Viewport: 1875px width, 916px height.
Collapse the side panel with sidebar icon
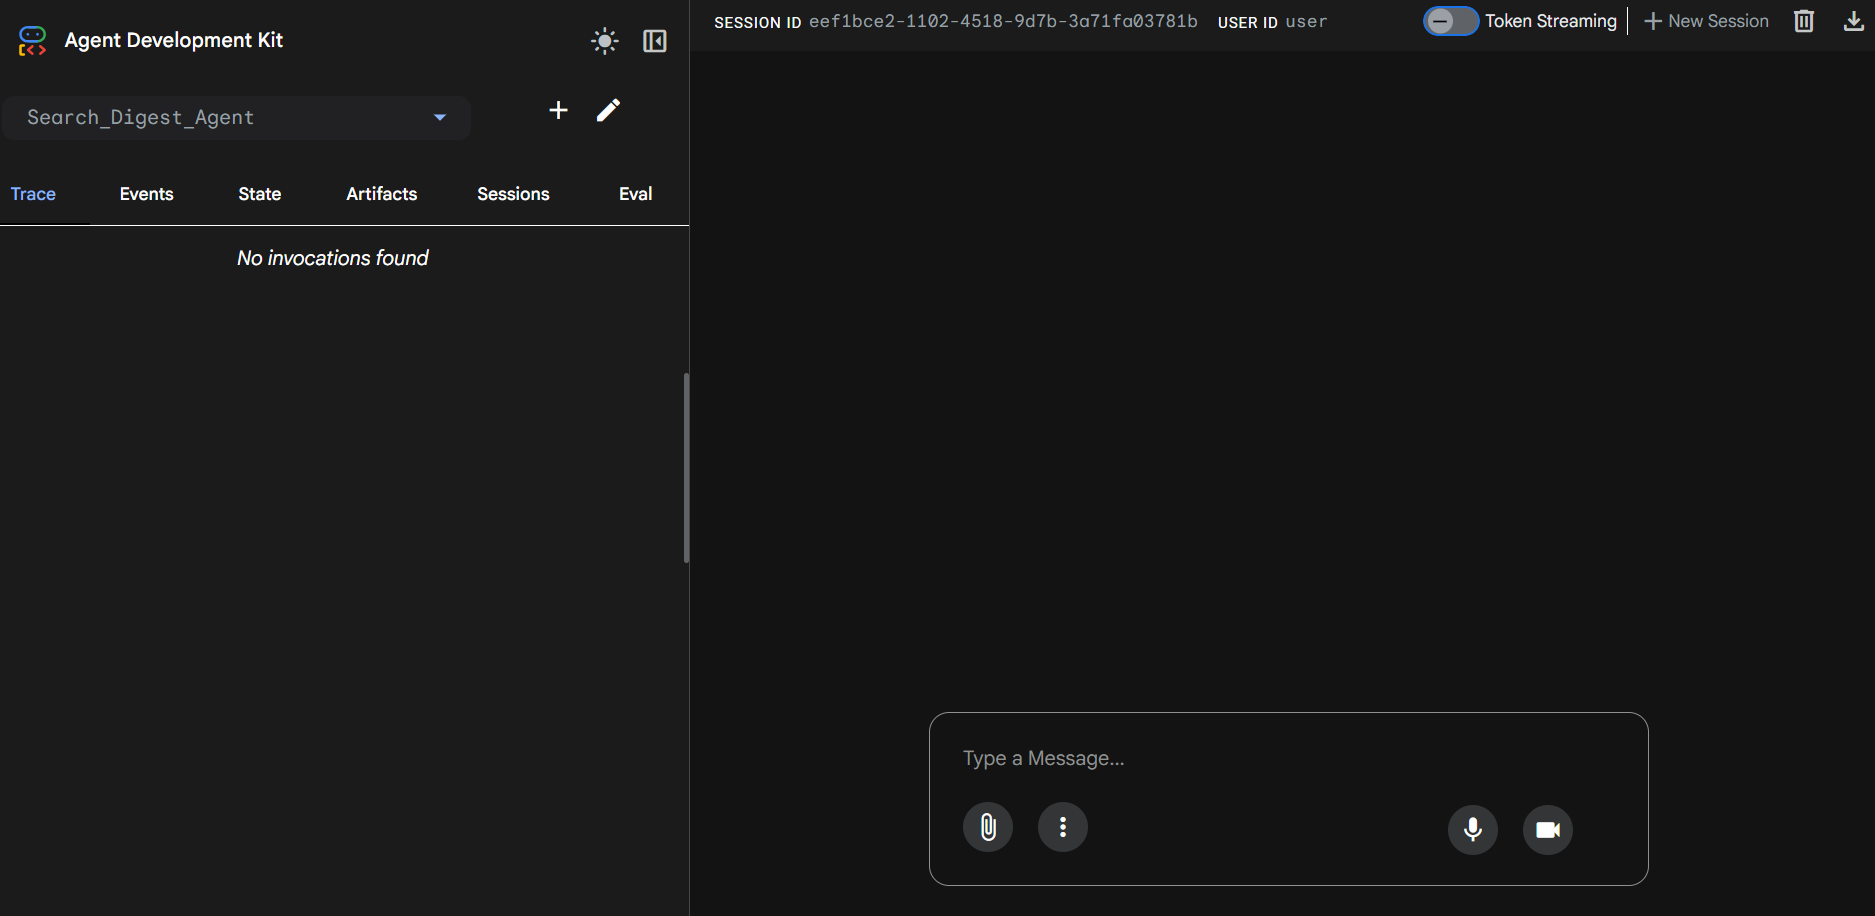coord(655,41)
